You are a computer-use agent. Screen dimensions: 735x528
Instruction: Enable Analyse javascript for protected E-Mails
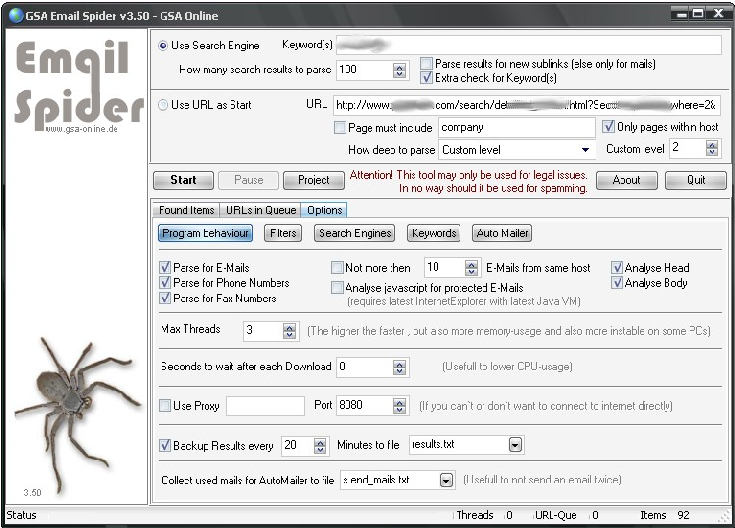point(337,287)
